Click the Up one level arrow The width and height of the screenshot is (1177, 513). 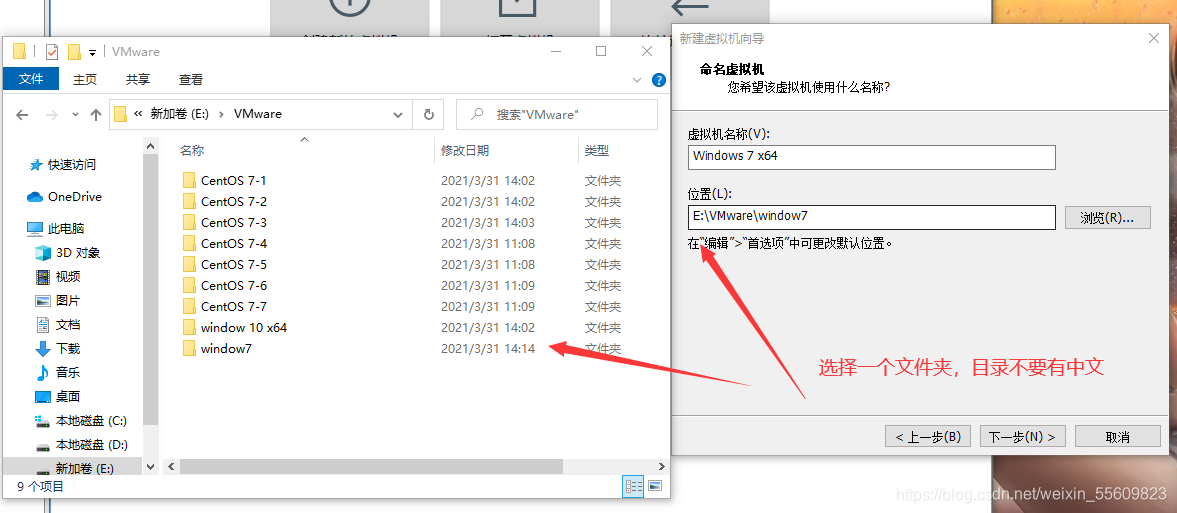pyautogui.click(x=95, y=115)
